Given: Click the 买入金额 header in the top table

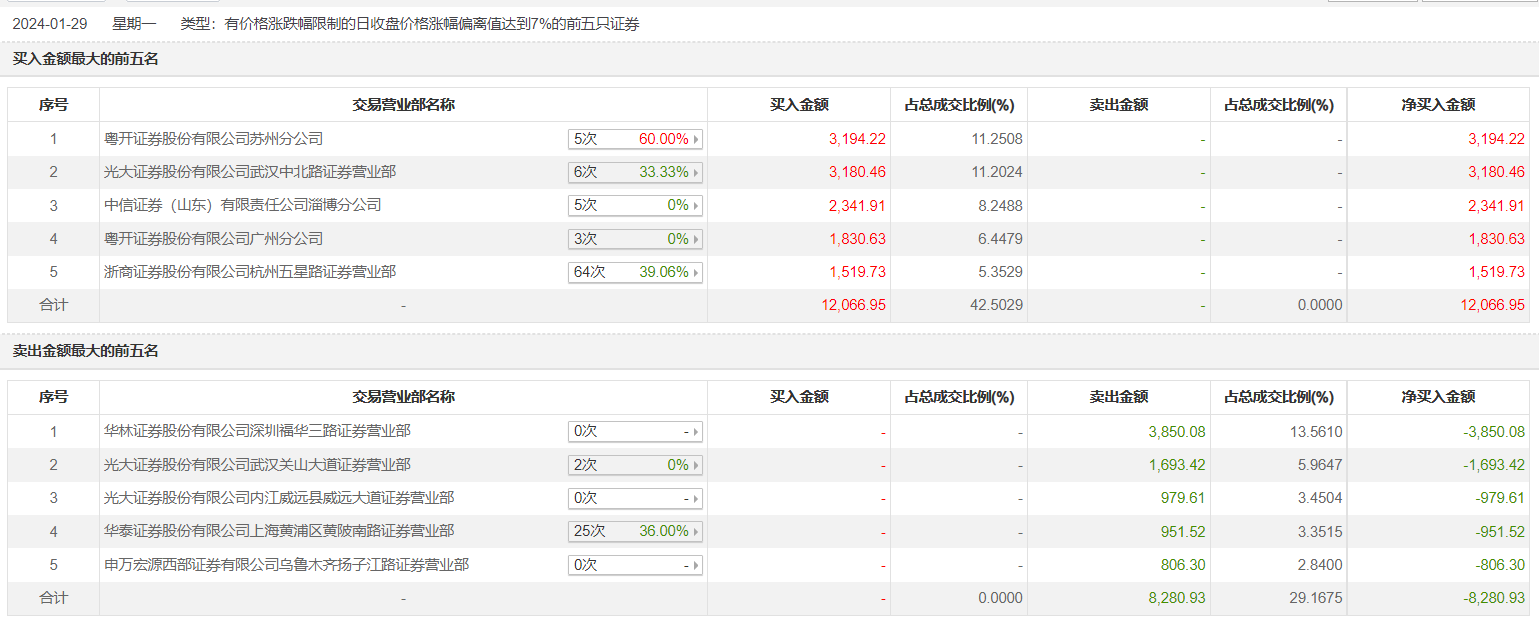Looking at the screenshot, I should [x=798, y=105].
